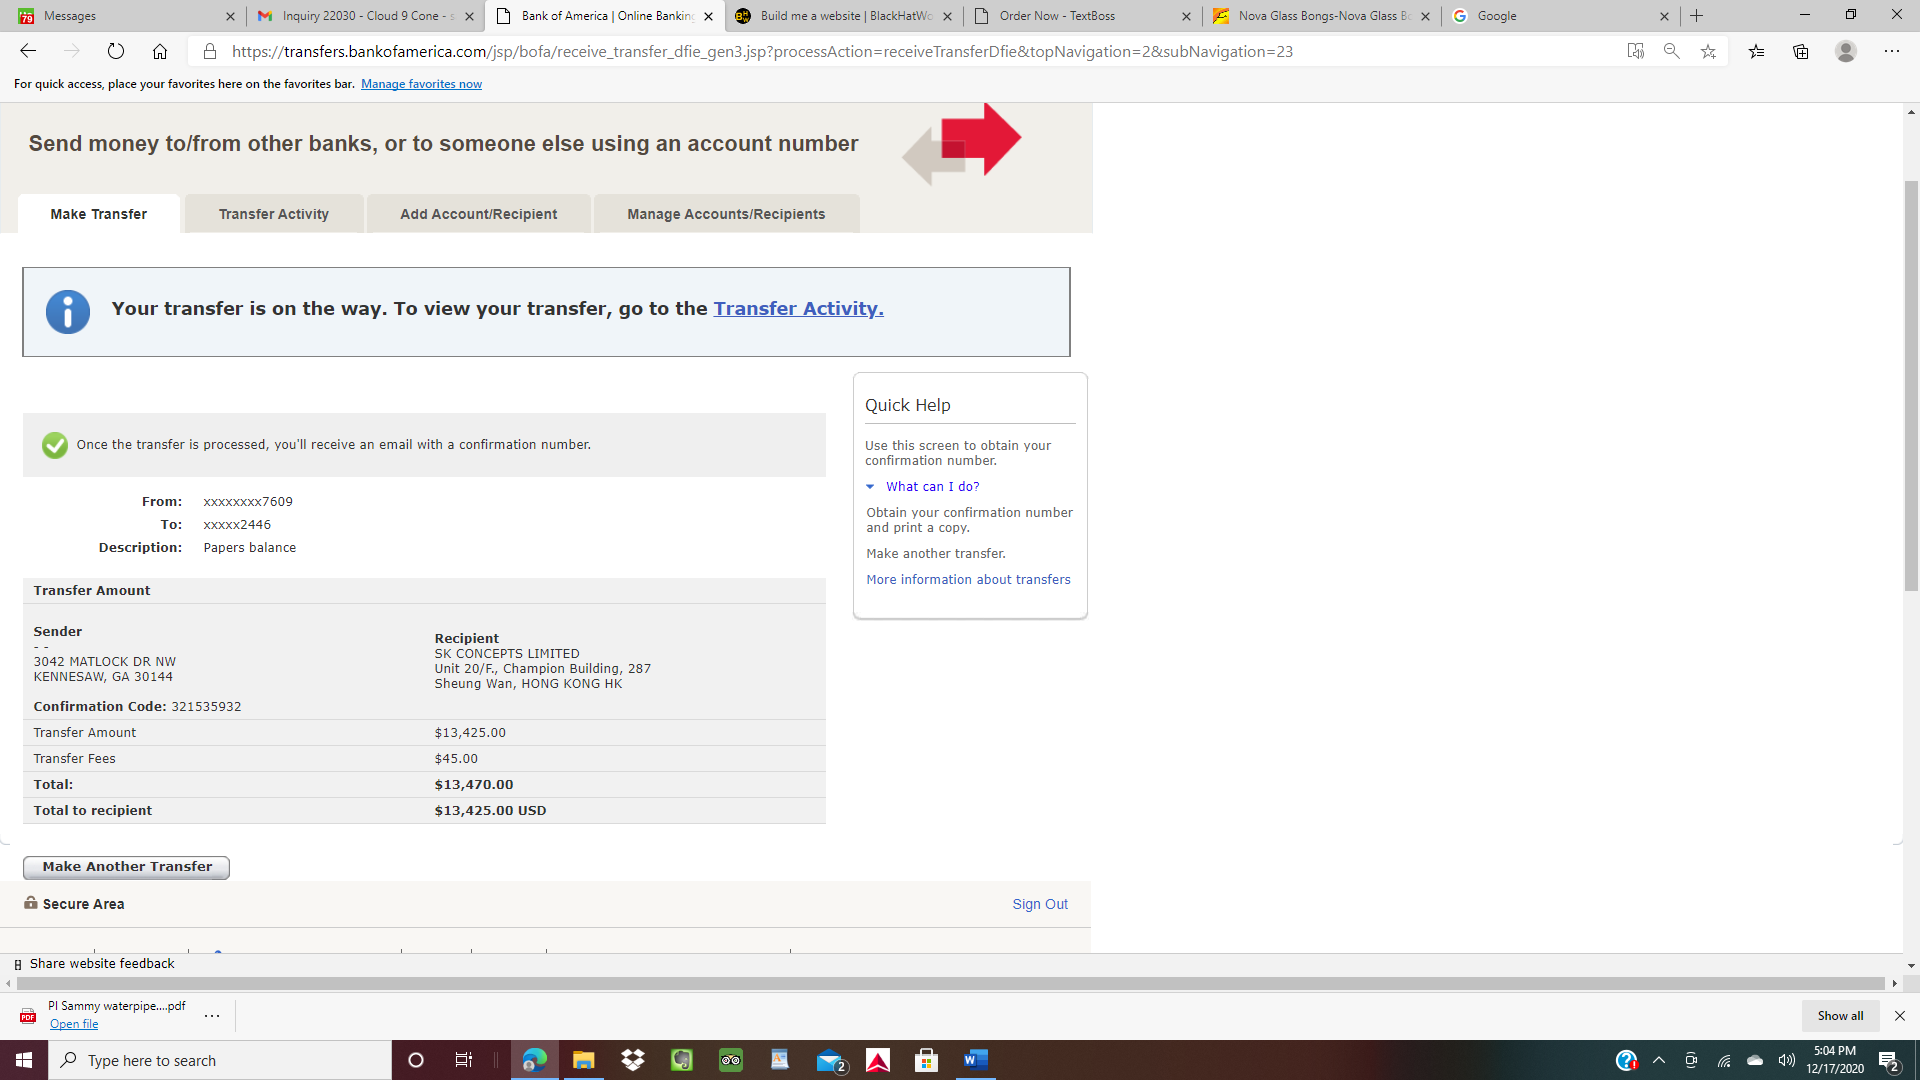Click the From account xxxxxxxx7609
This screenshot has width=1920, height=1080.
point(248,502)
